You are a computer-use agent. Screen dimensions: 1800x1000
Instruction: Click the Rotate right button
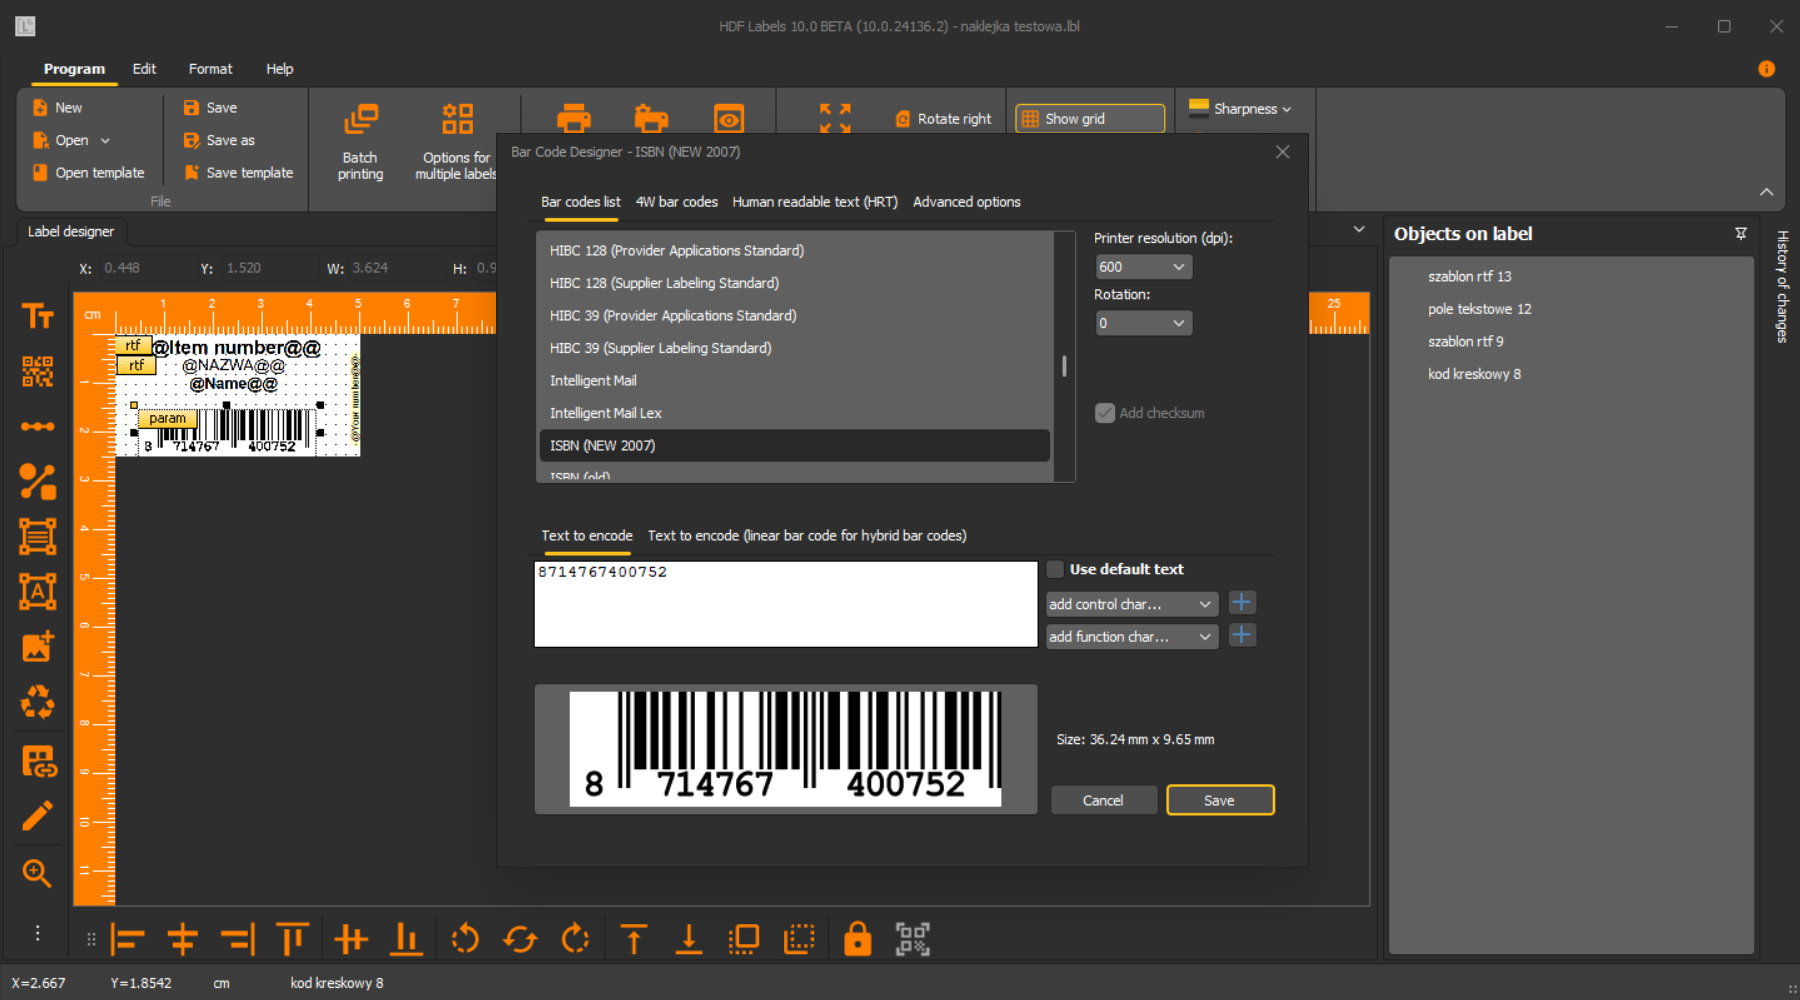pos(943,119)
